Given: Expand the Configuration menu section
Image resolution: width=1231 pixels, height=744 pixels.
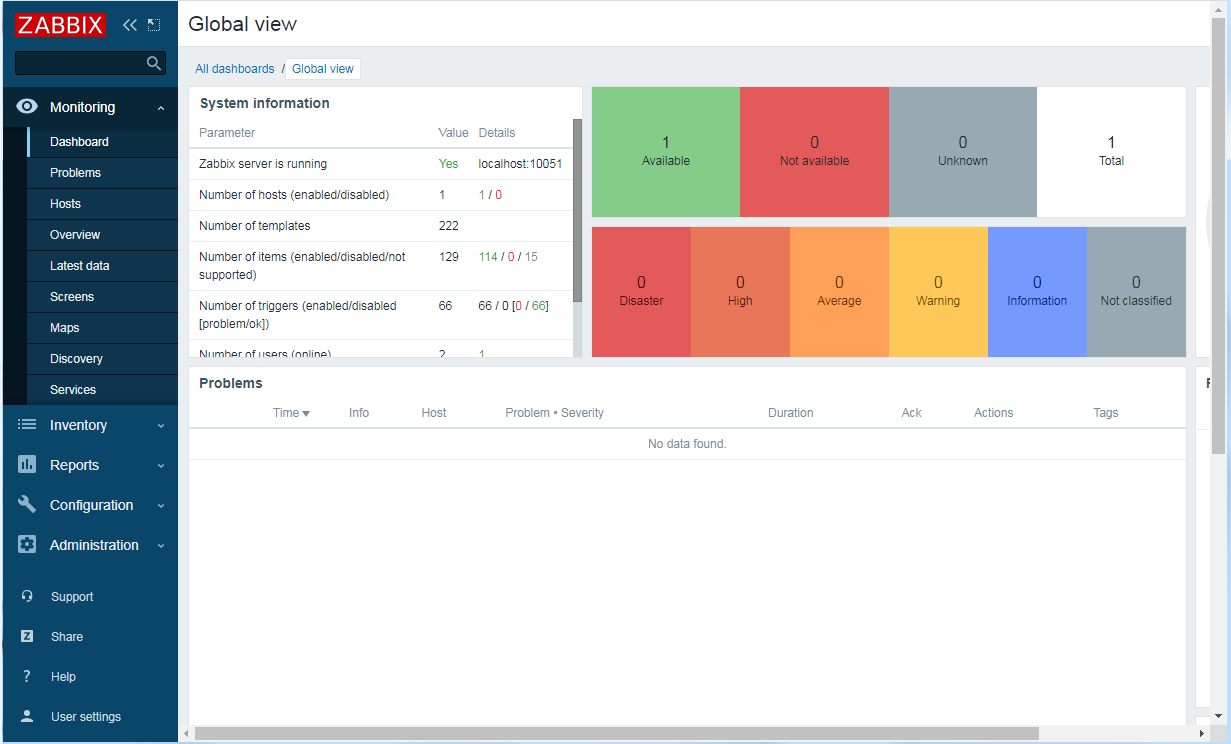Looking at the screenshot, I should pyautogui.click(x=161, y=506).
